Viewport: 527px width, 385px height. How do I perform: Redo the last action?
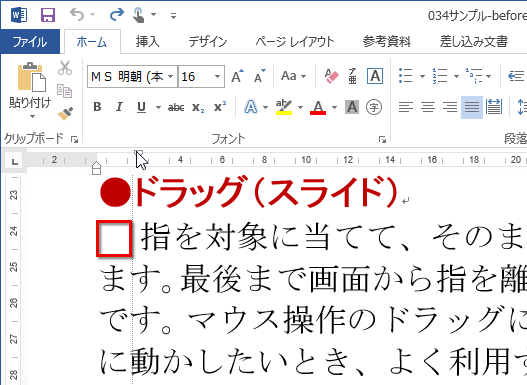117,15
